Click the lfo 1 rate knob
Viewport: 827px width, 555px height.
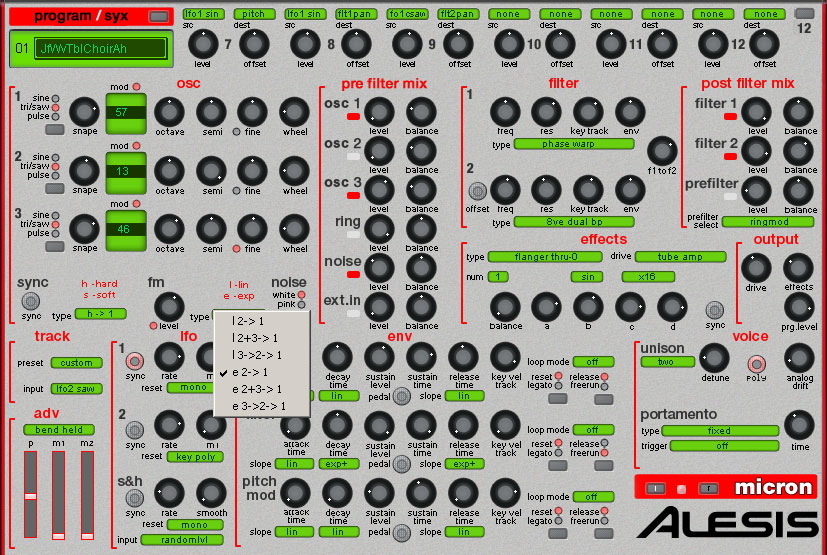pos(169,357)
